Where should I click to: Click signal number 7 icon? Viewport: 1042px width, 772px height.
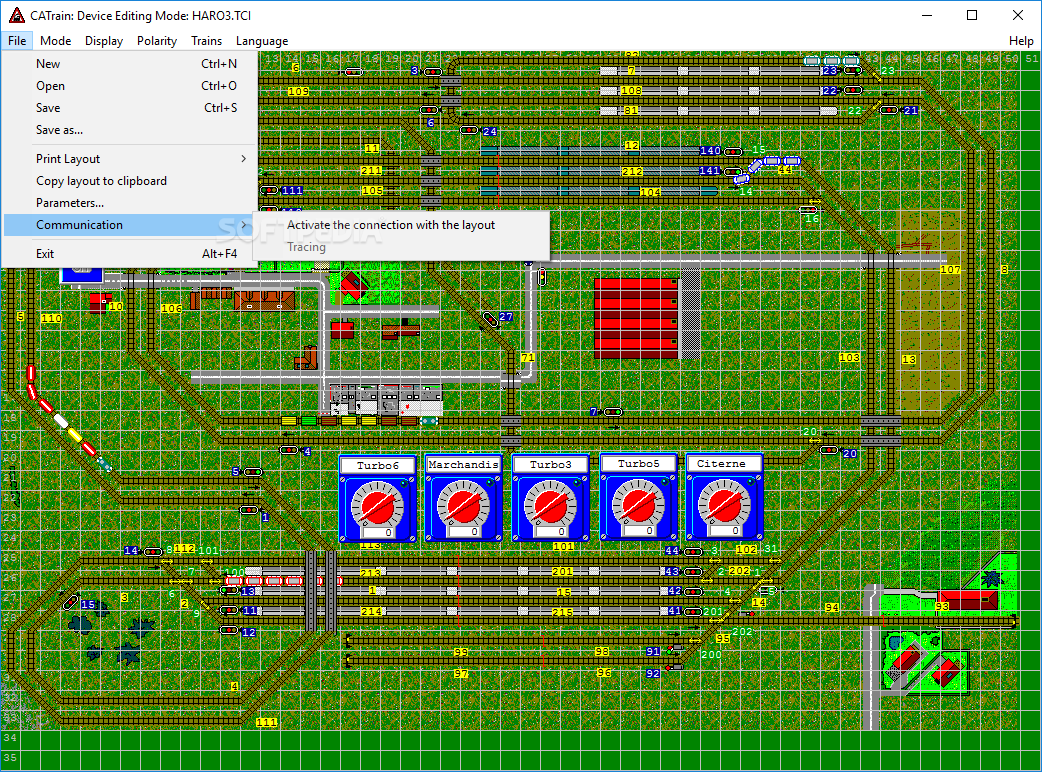pyautogui.click(x=613, y=412)
